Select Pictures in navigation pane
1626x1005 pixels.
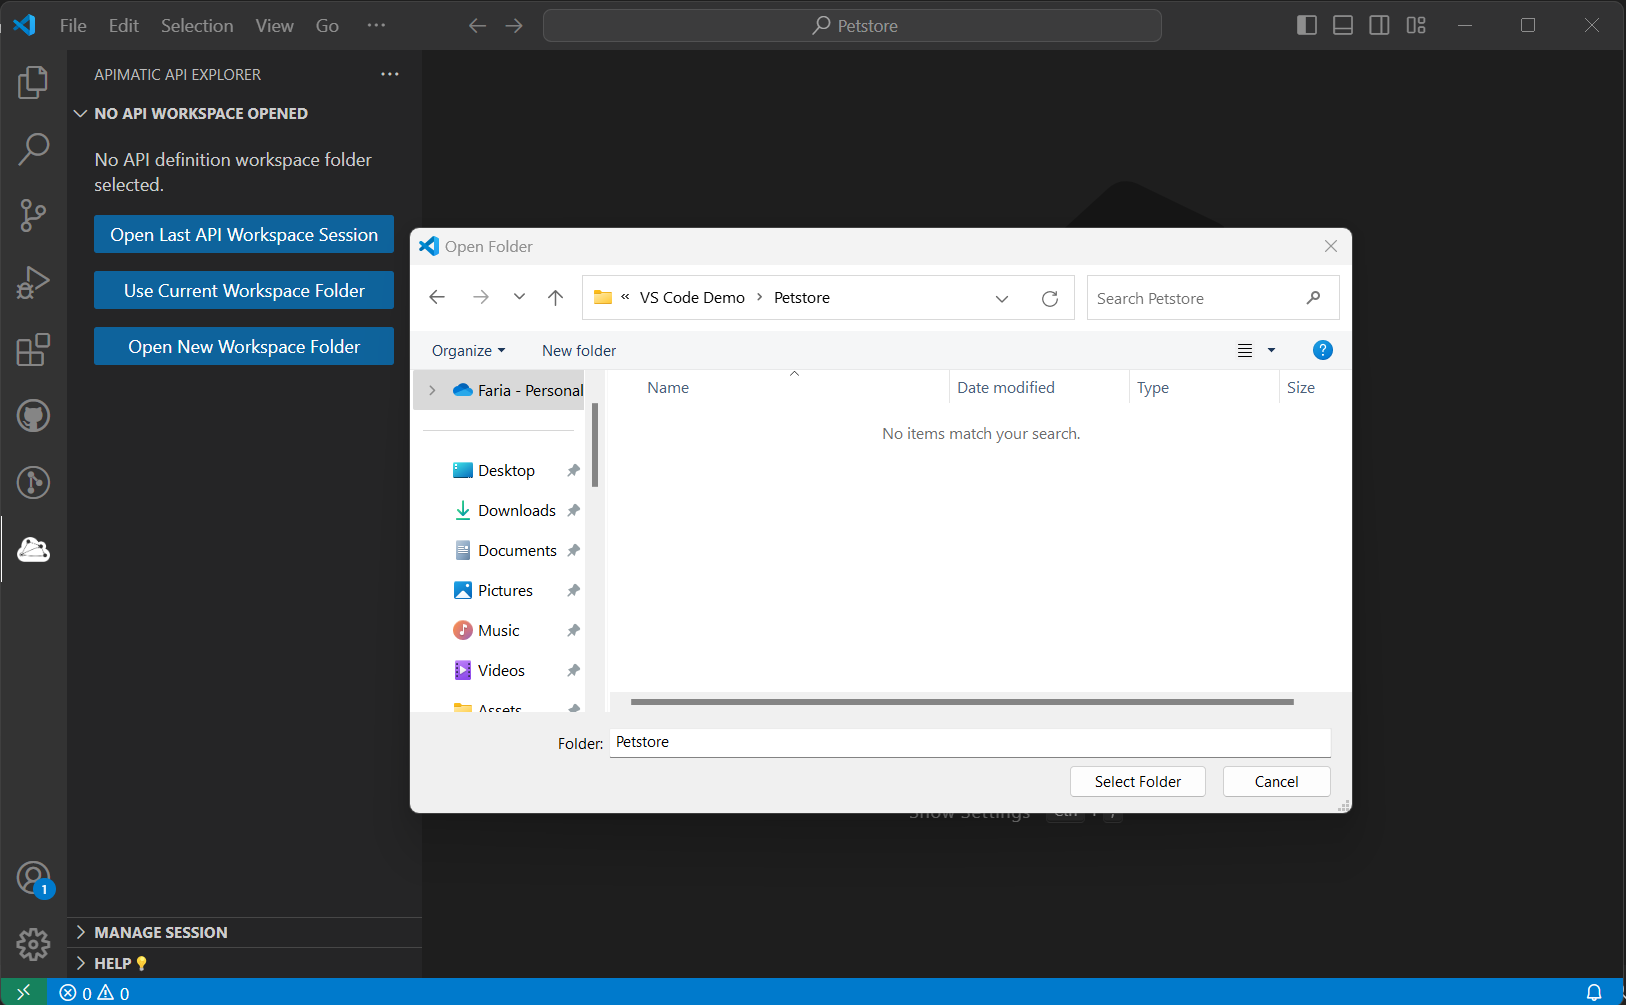tap(505, 591)
